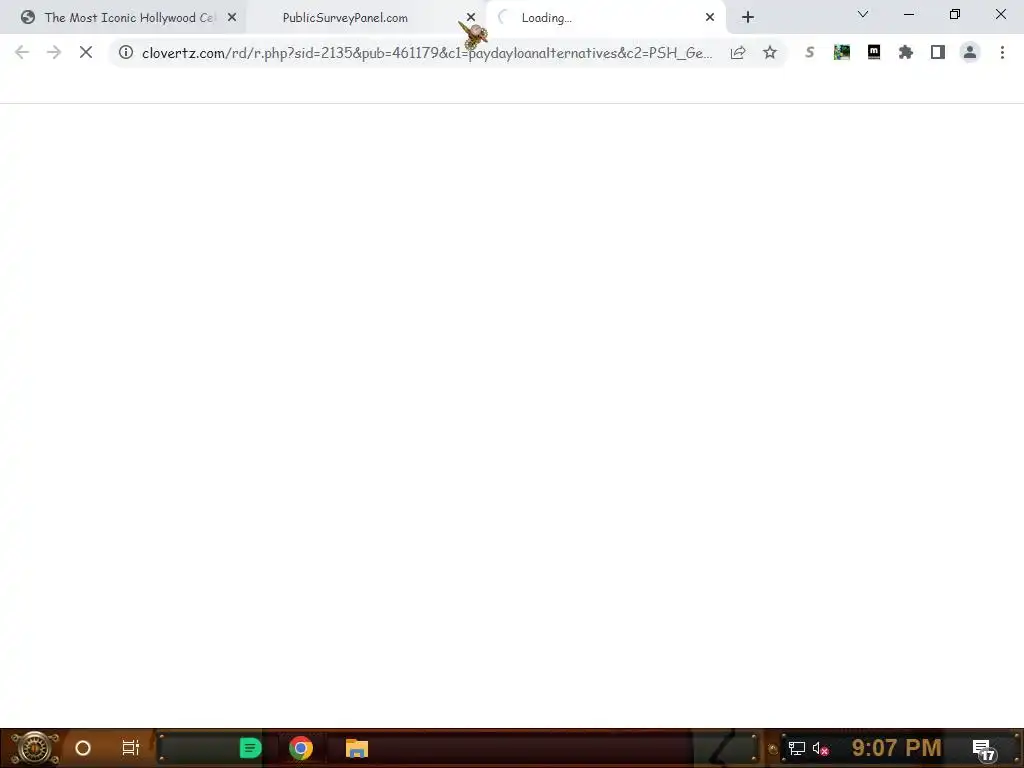Image resolution: width=1024 pixels, height=768 pixels.
Task: Open the notification center with 17
Action: (x=984, y=750)
